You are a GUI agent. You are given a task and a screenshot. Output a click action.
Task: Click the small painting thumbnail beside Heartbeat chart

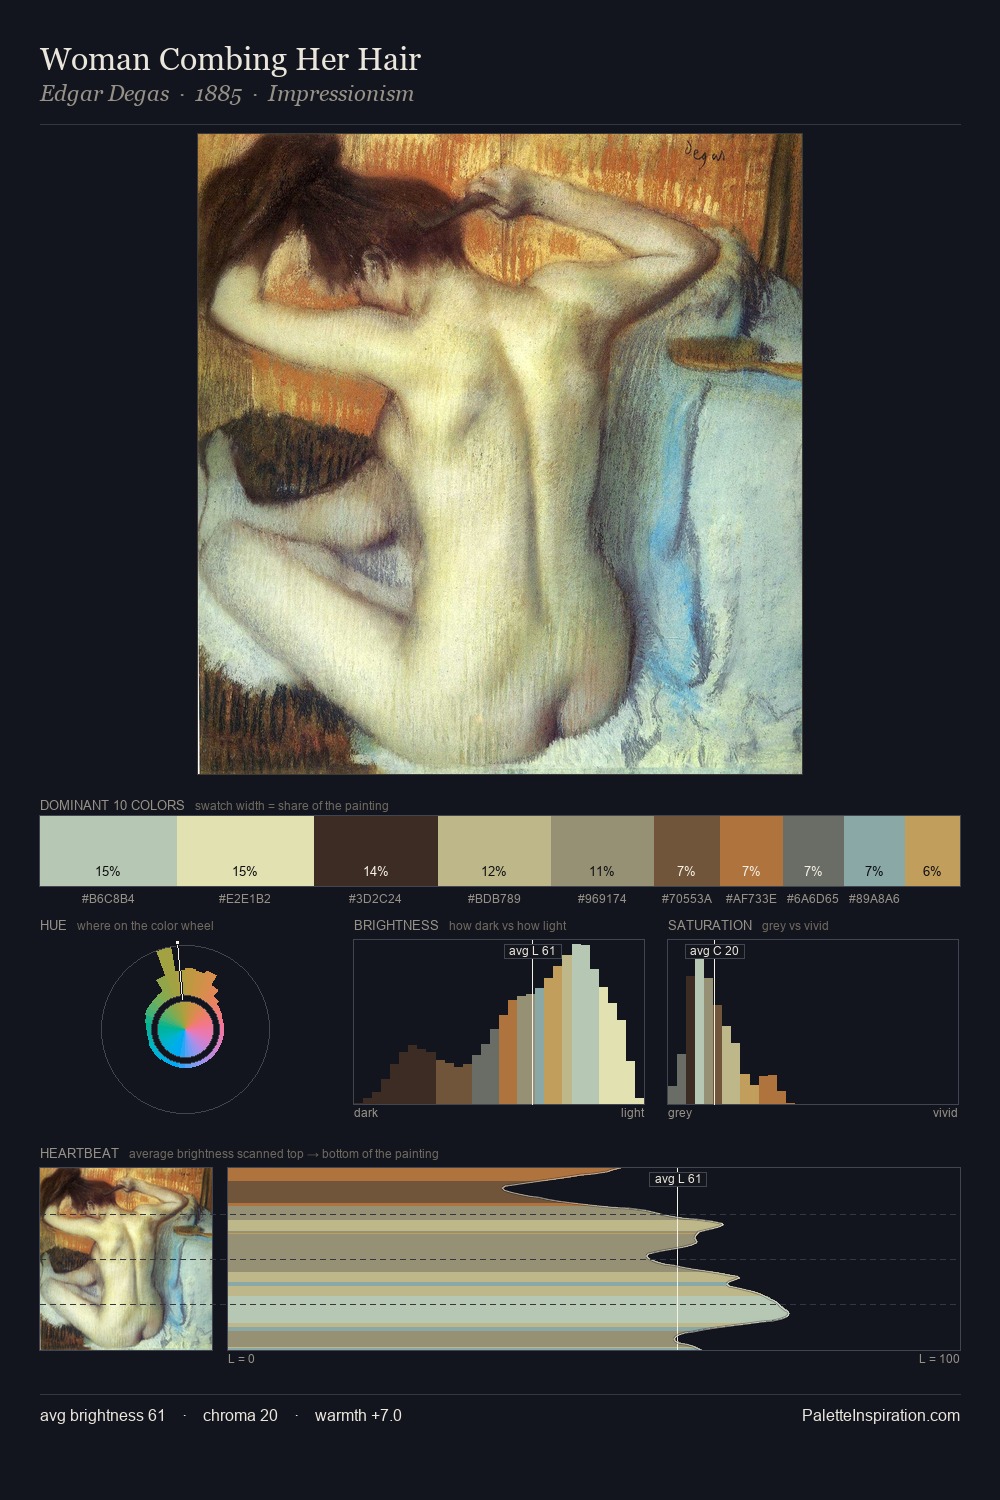click(126, 1259)
